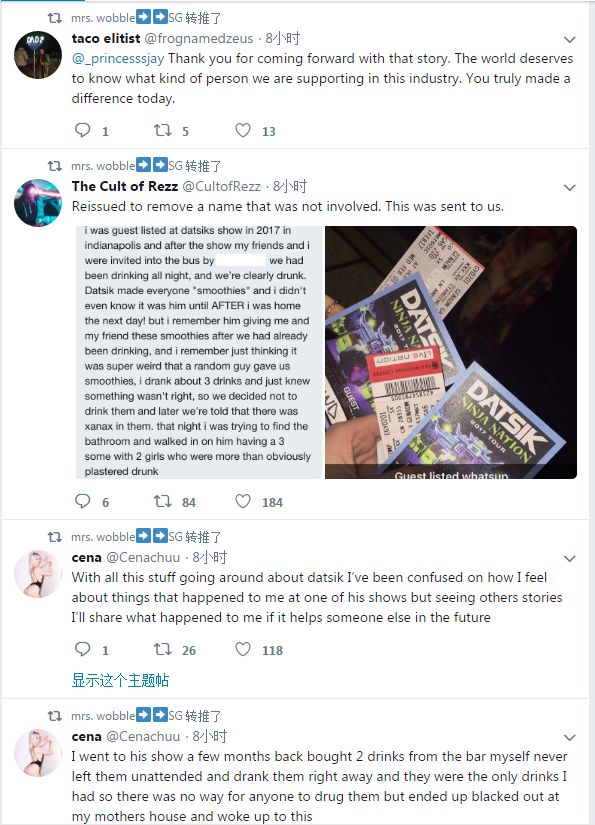
Task: Reply to taco elitist's tweet
Action: pyautogui.click(x=83, y=130)
